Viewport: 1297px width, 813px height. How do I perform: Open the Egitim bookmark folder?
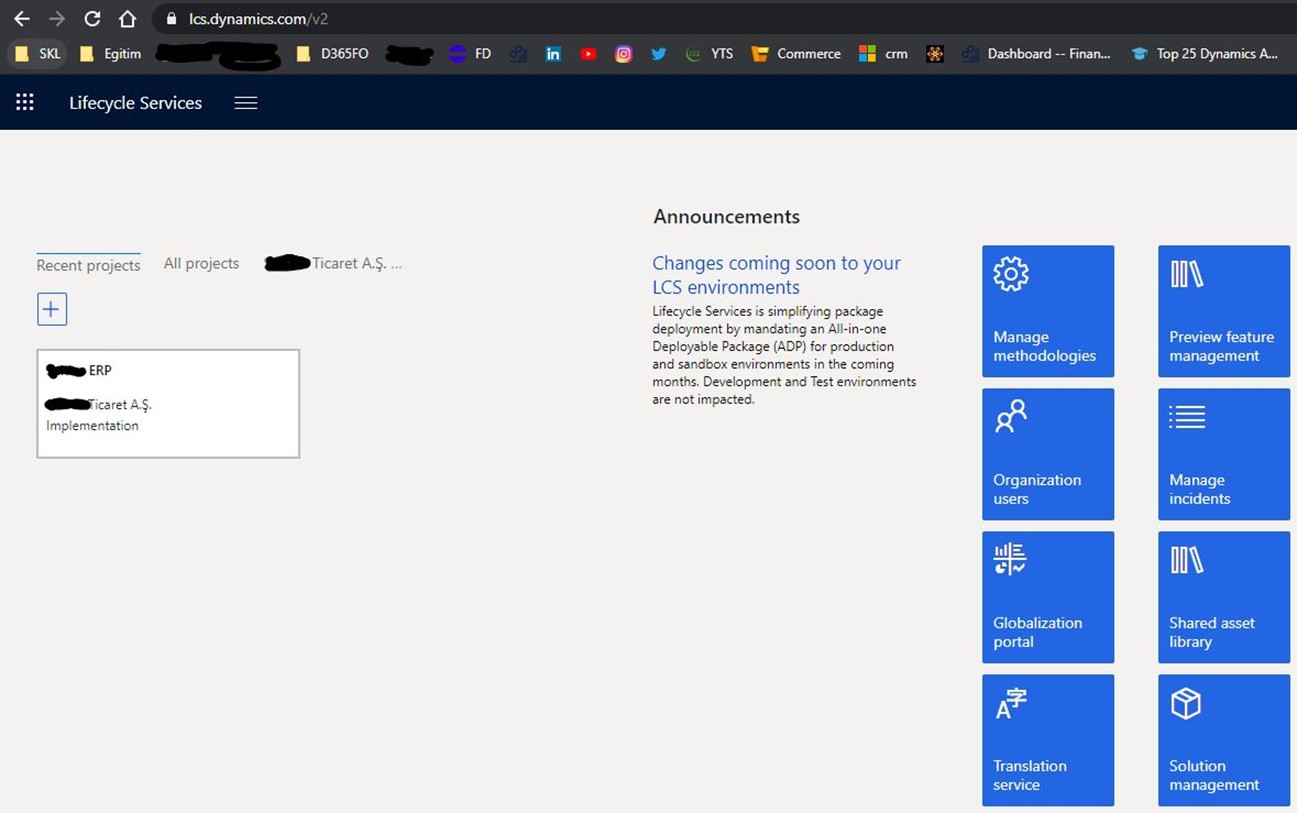pos(110,54)
